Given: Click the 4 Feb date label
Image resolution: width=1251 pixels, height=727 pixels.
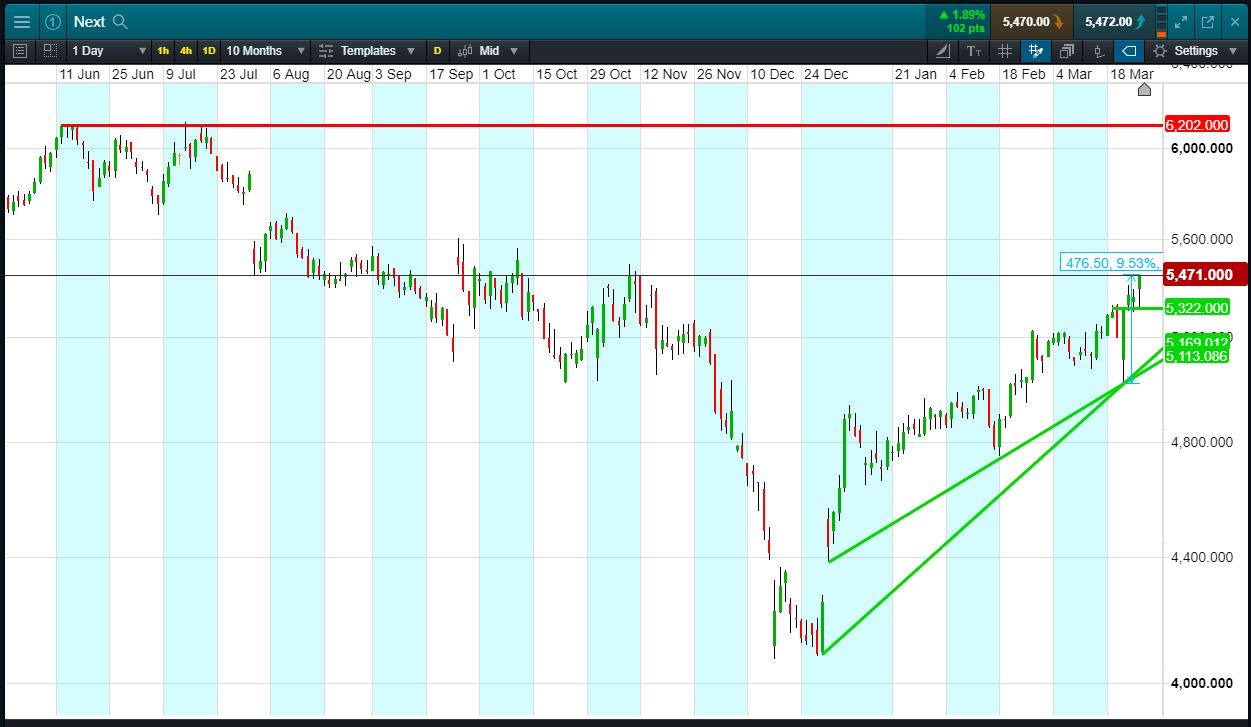Looking at the screenshot, I should 967,74.
